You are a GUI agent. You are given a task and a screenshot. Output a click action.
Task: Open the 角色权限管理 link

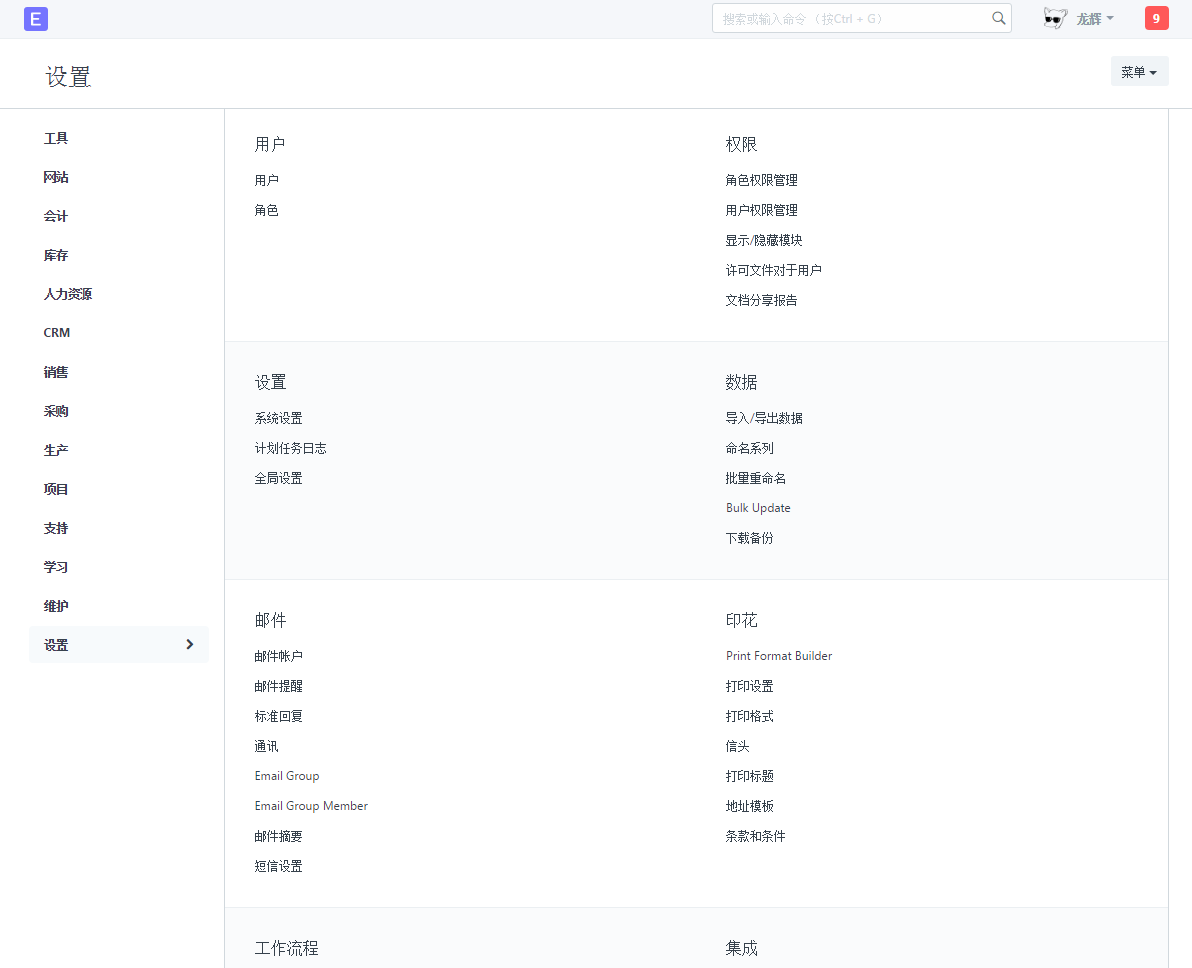761,181
